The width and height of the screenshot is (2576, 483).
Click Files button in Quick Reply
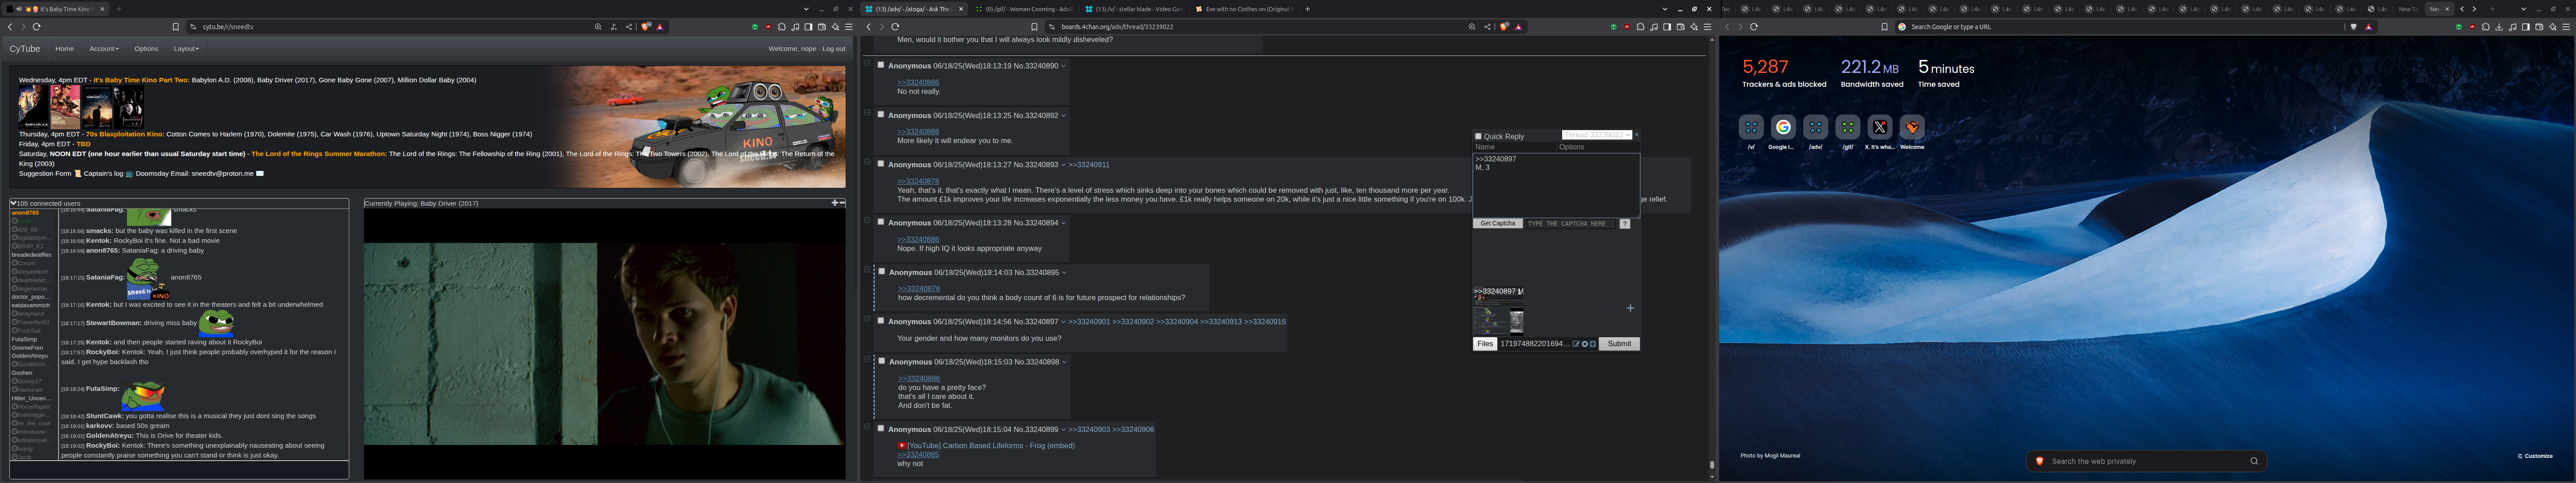click(1485, 343)
